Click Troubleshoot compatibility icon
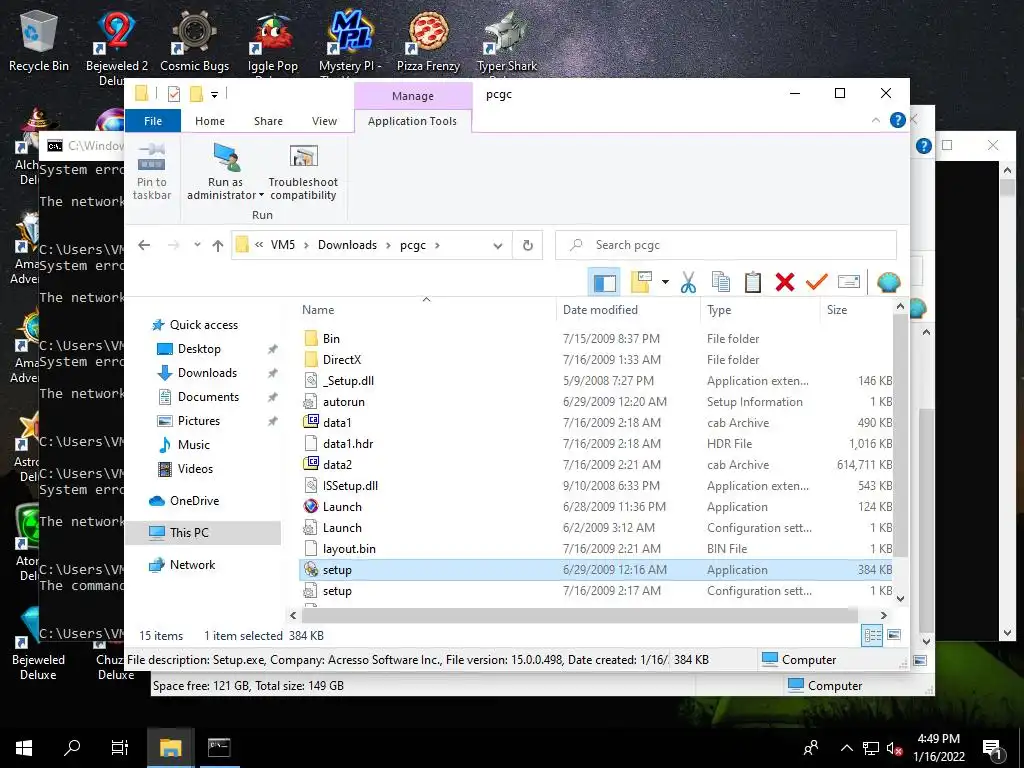The width and height of the screenshot is (1024, 768). point(303,157)
